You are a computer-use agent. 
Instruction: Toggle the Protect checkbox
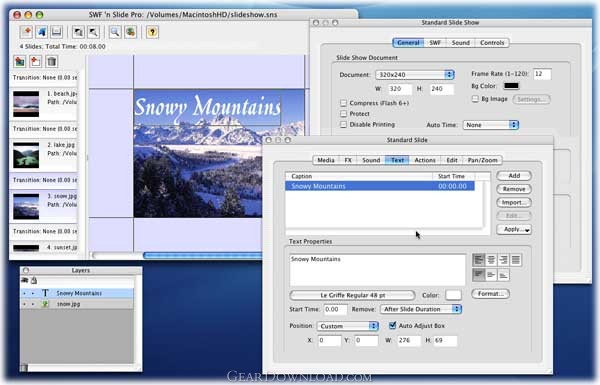(x=343, y=114)
